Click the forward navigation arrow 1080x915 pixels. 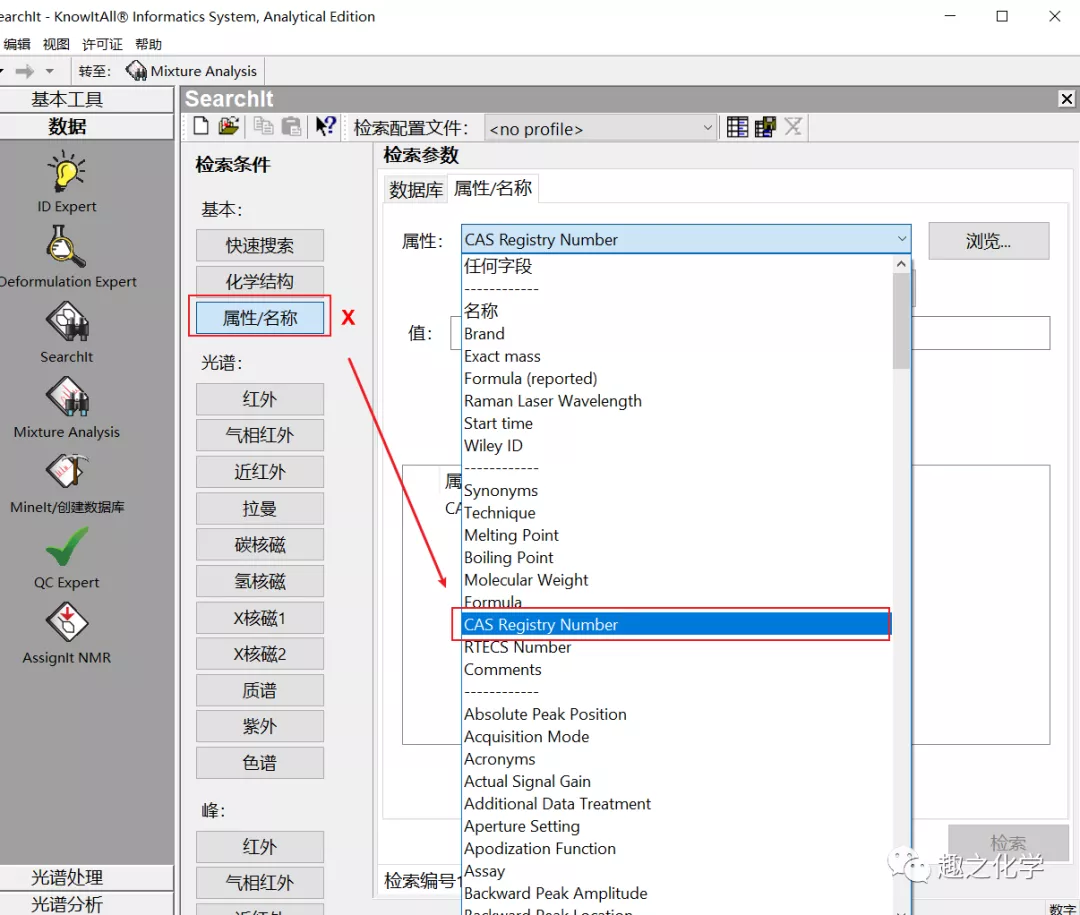(x=25, y=71)
